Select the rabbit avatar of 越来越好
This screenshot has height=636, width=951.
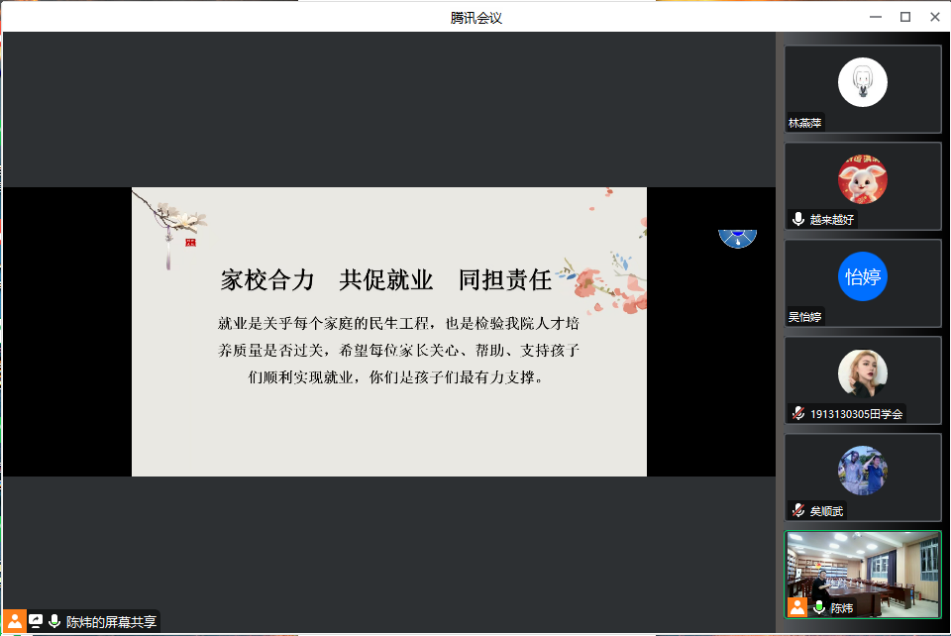tap(862, 179)
